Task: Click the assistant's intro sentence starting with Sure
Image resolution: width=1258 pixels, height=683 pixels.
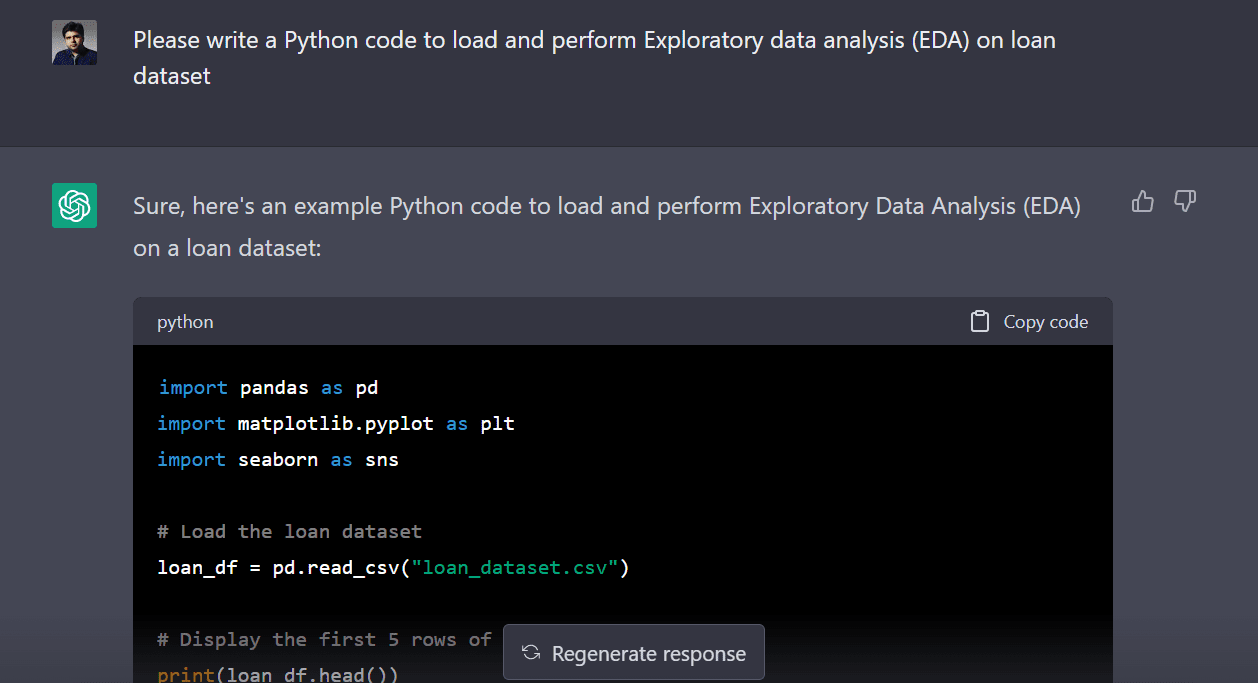Action: pyautogui.click(x=606, y=226)
